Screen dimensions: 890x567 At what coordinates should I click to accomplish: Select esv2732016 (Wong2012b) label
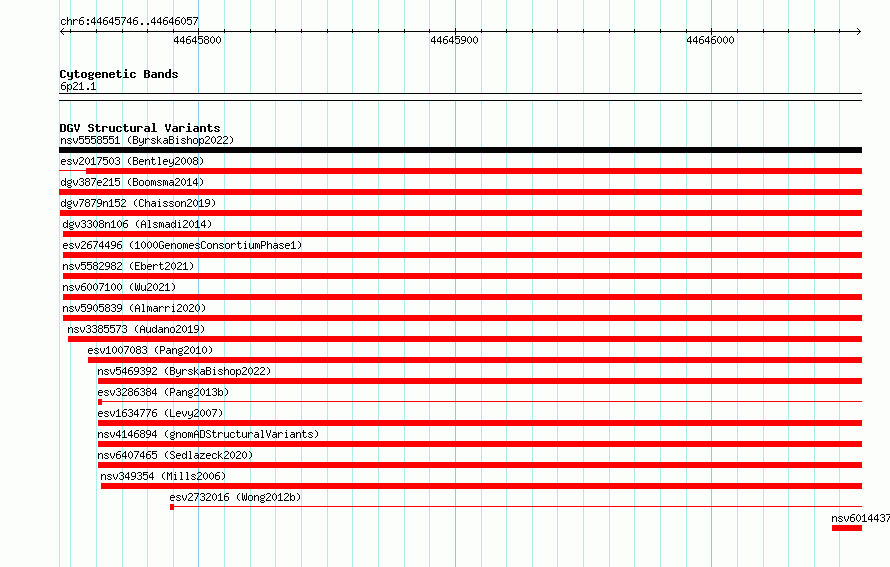pos(235,497)
